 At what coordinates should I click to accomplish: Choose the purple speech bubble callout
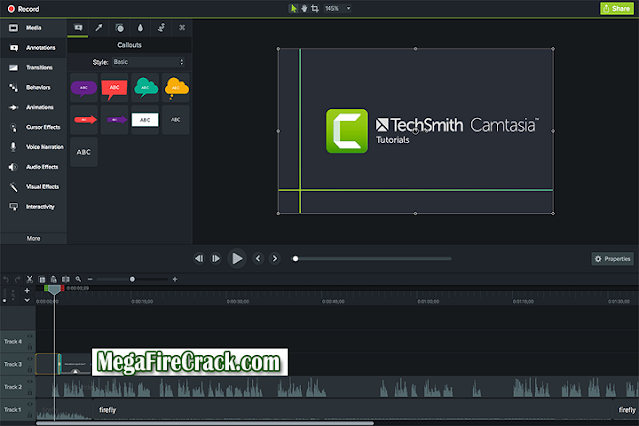[x=84, y=88]
